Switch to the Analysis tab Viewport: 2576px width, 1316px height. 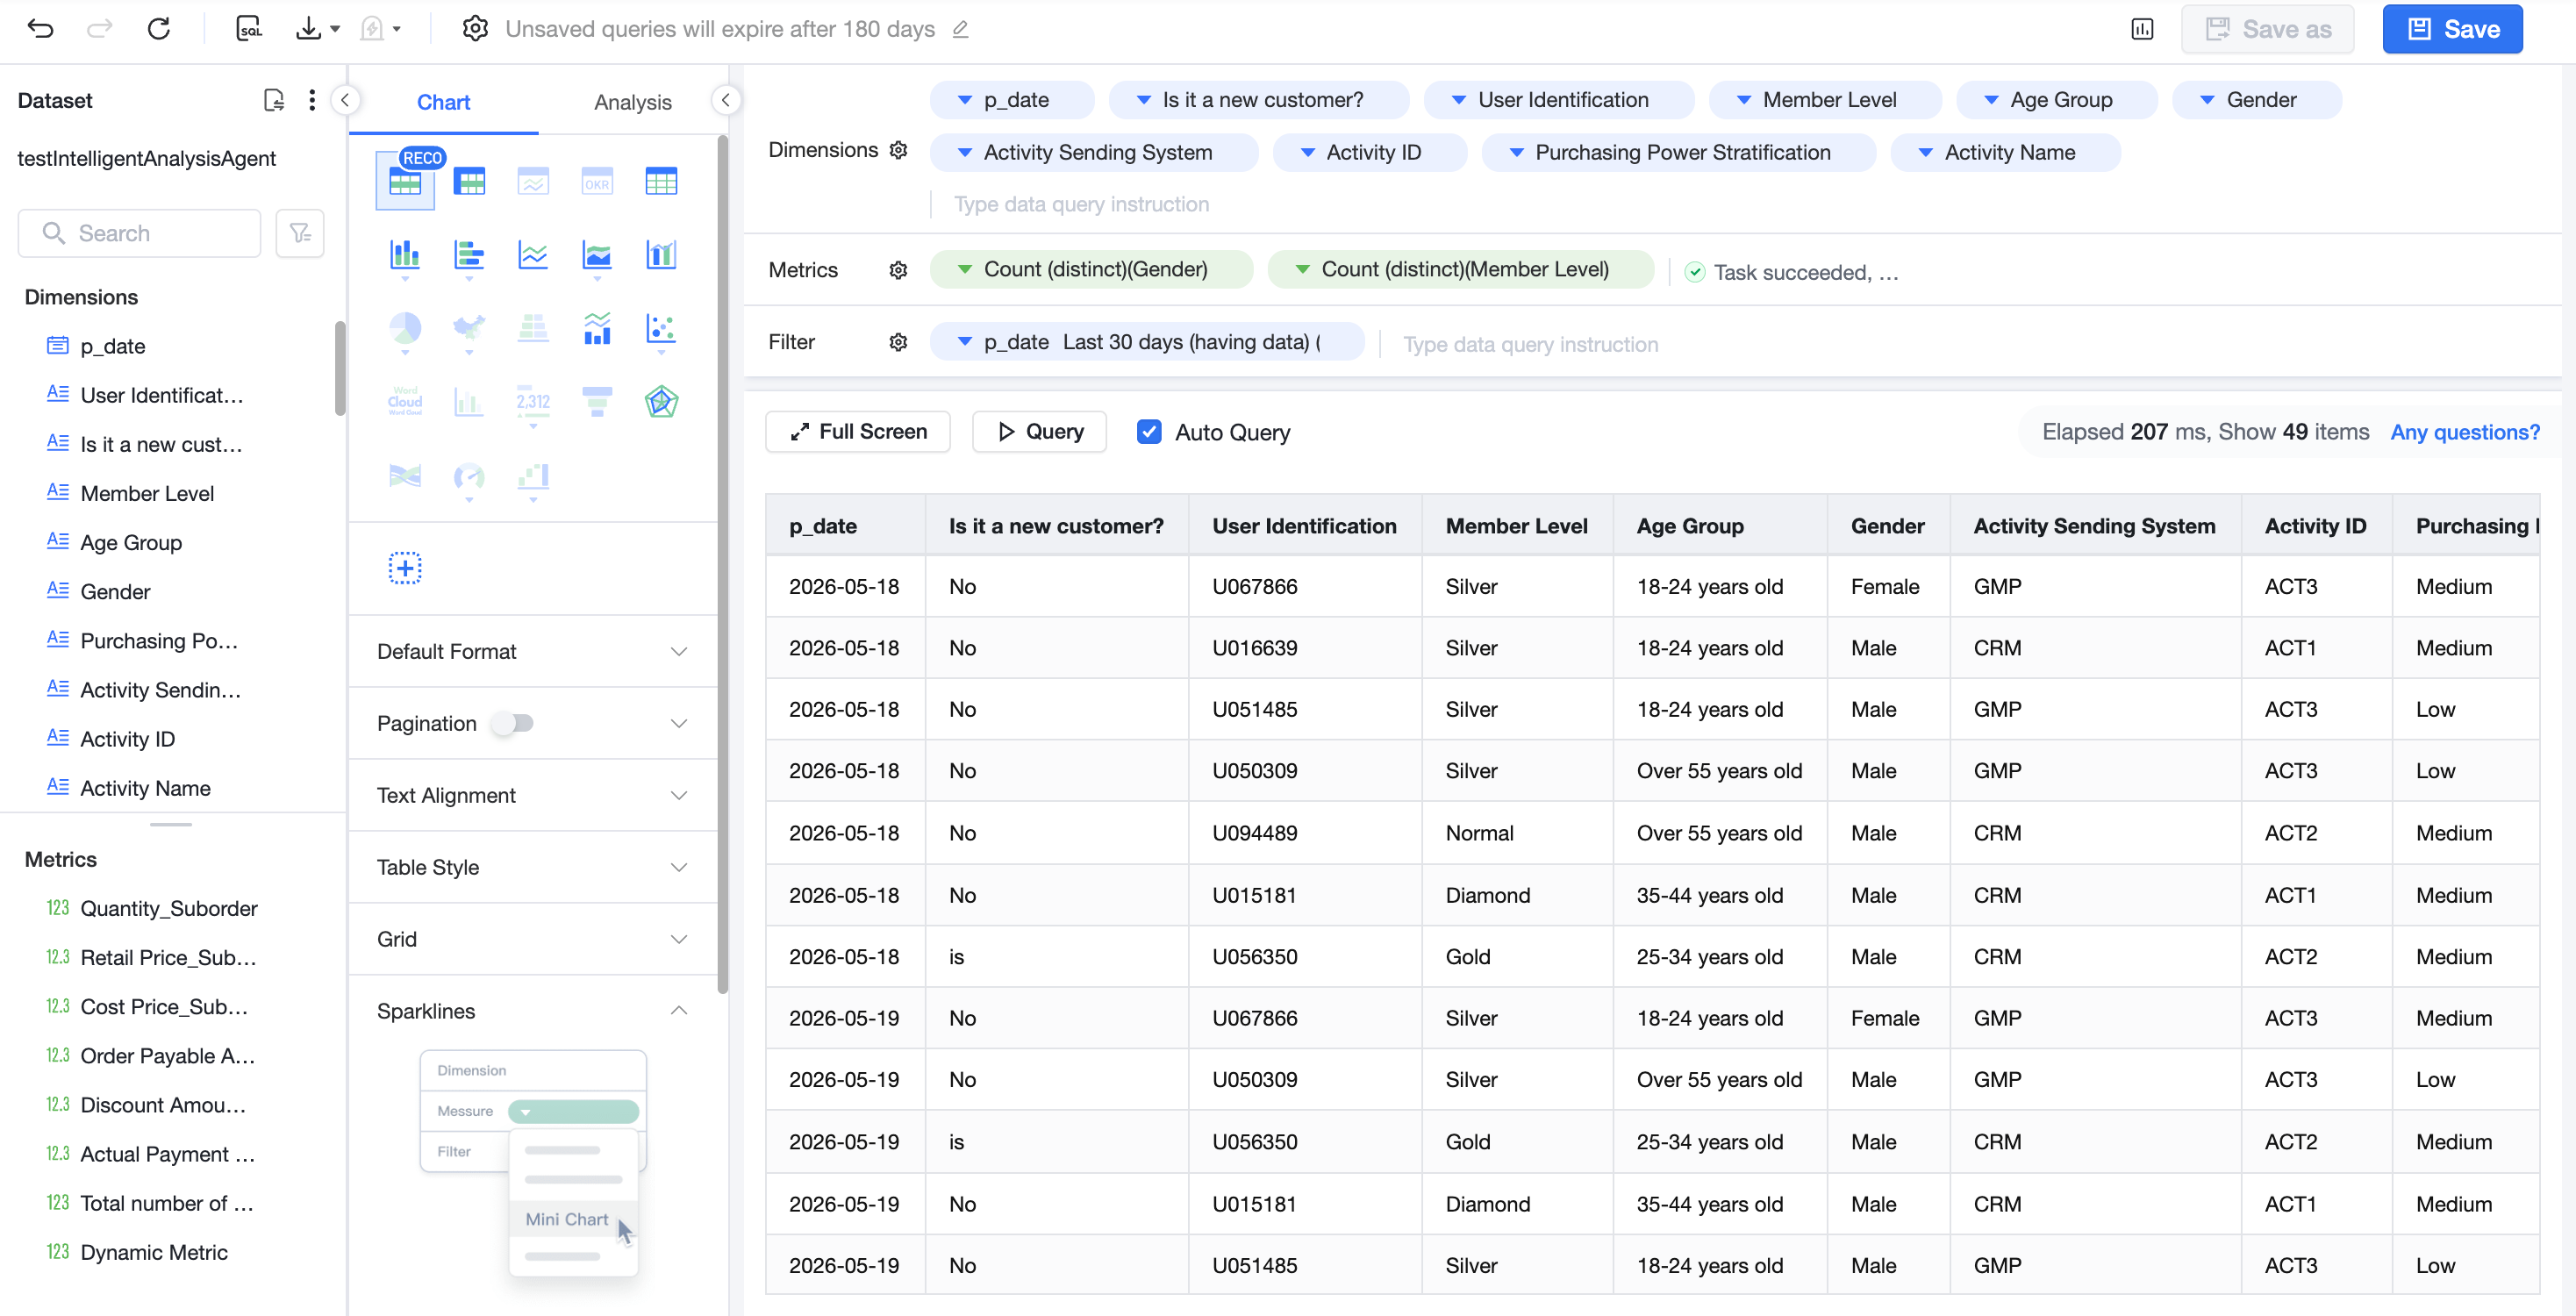632,102
